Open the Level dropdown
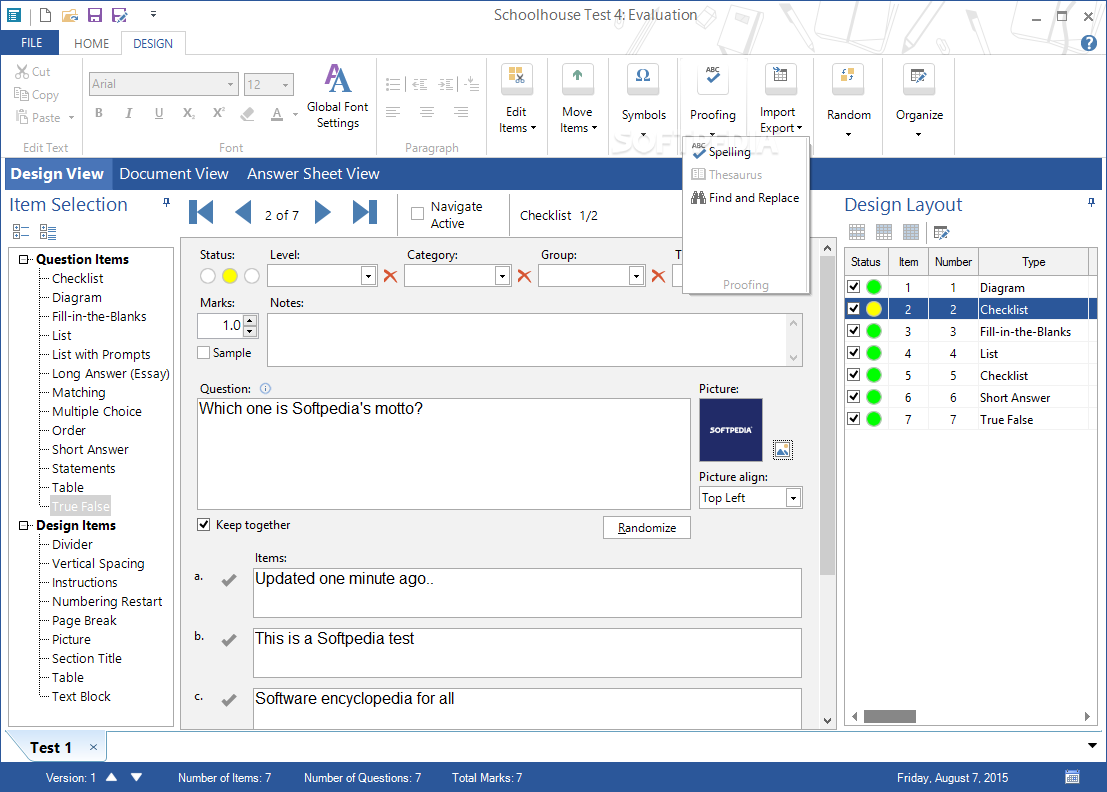 (x=368, y=276)
